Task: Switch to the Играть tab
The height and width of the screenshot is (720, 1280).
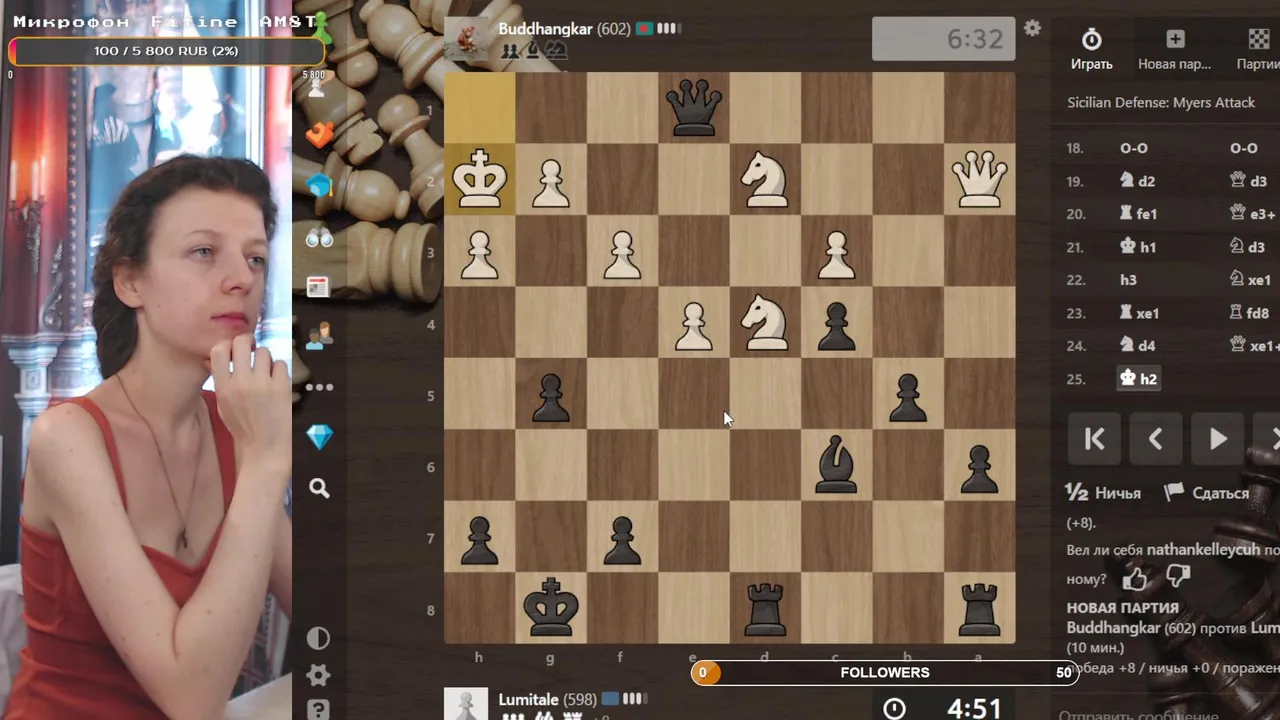Action: pyautogui.click(x=1092, y=48)
